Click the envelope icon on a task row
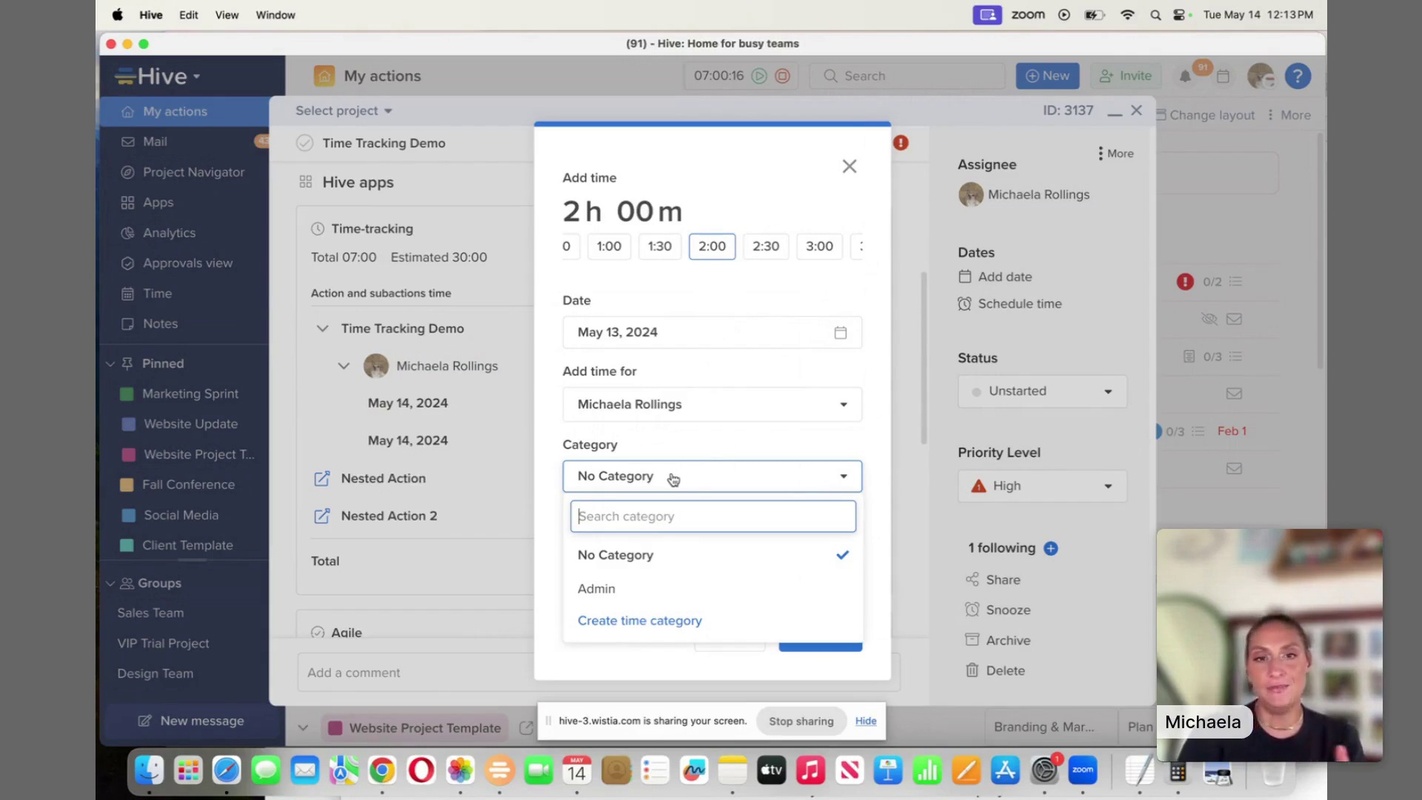Viewport: 1422px width, 800px height. tap(1234, 318)
